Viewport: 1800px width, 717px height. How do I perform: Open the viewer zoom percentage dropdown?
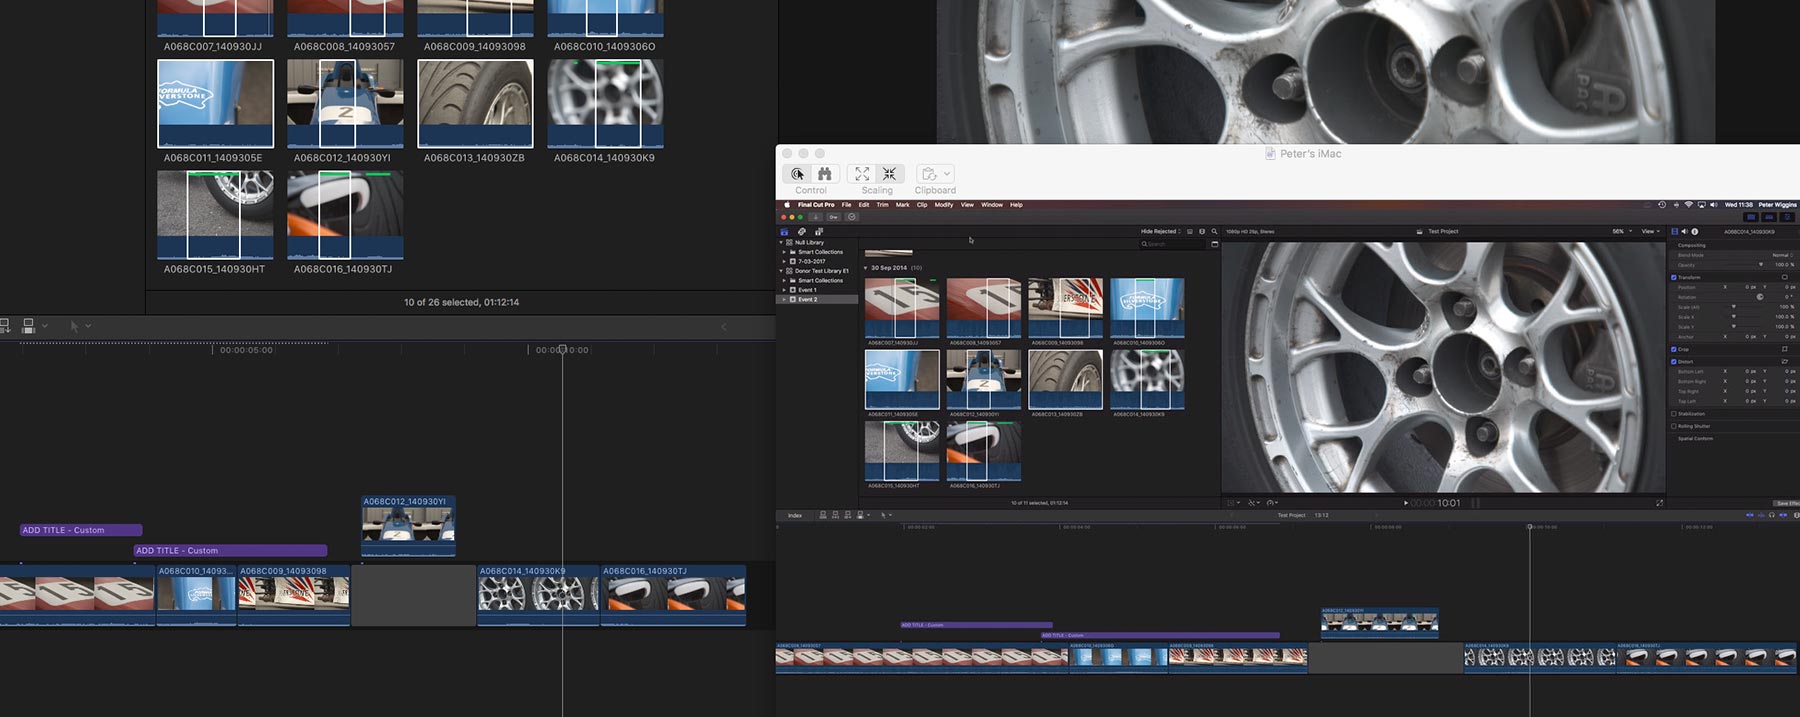click(1624, 231)
